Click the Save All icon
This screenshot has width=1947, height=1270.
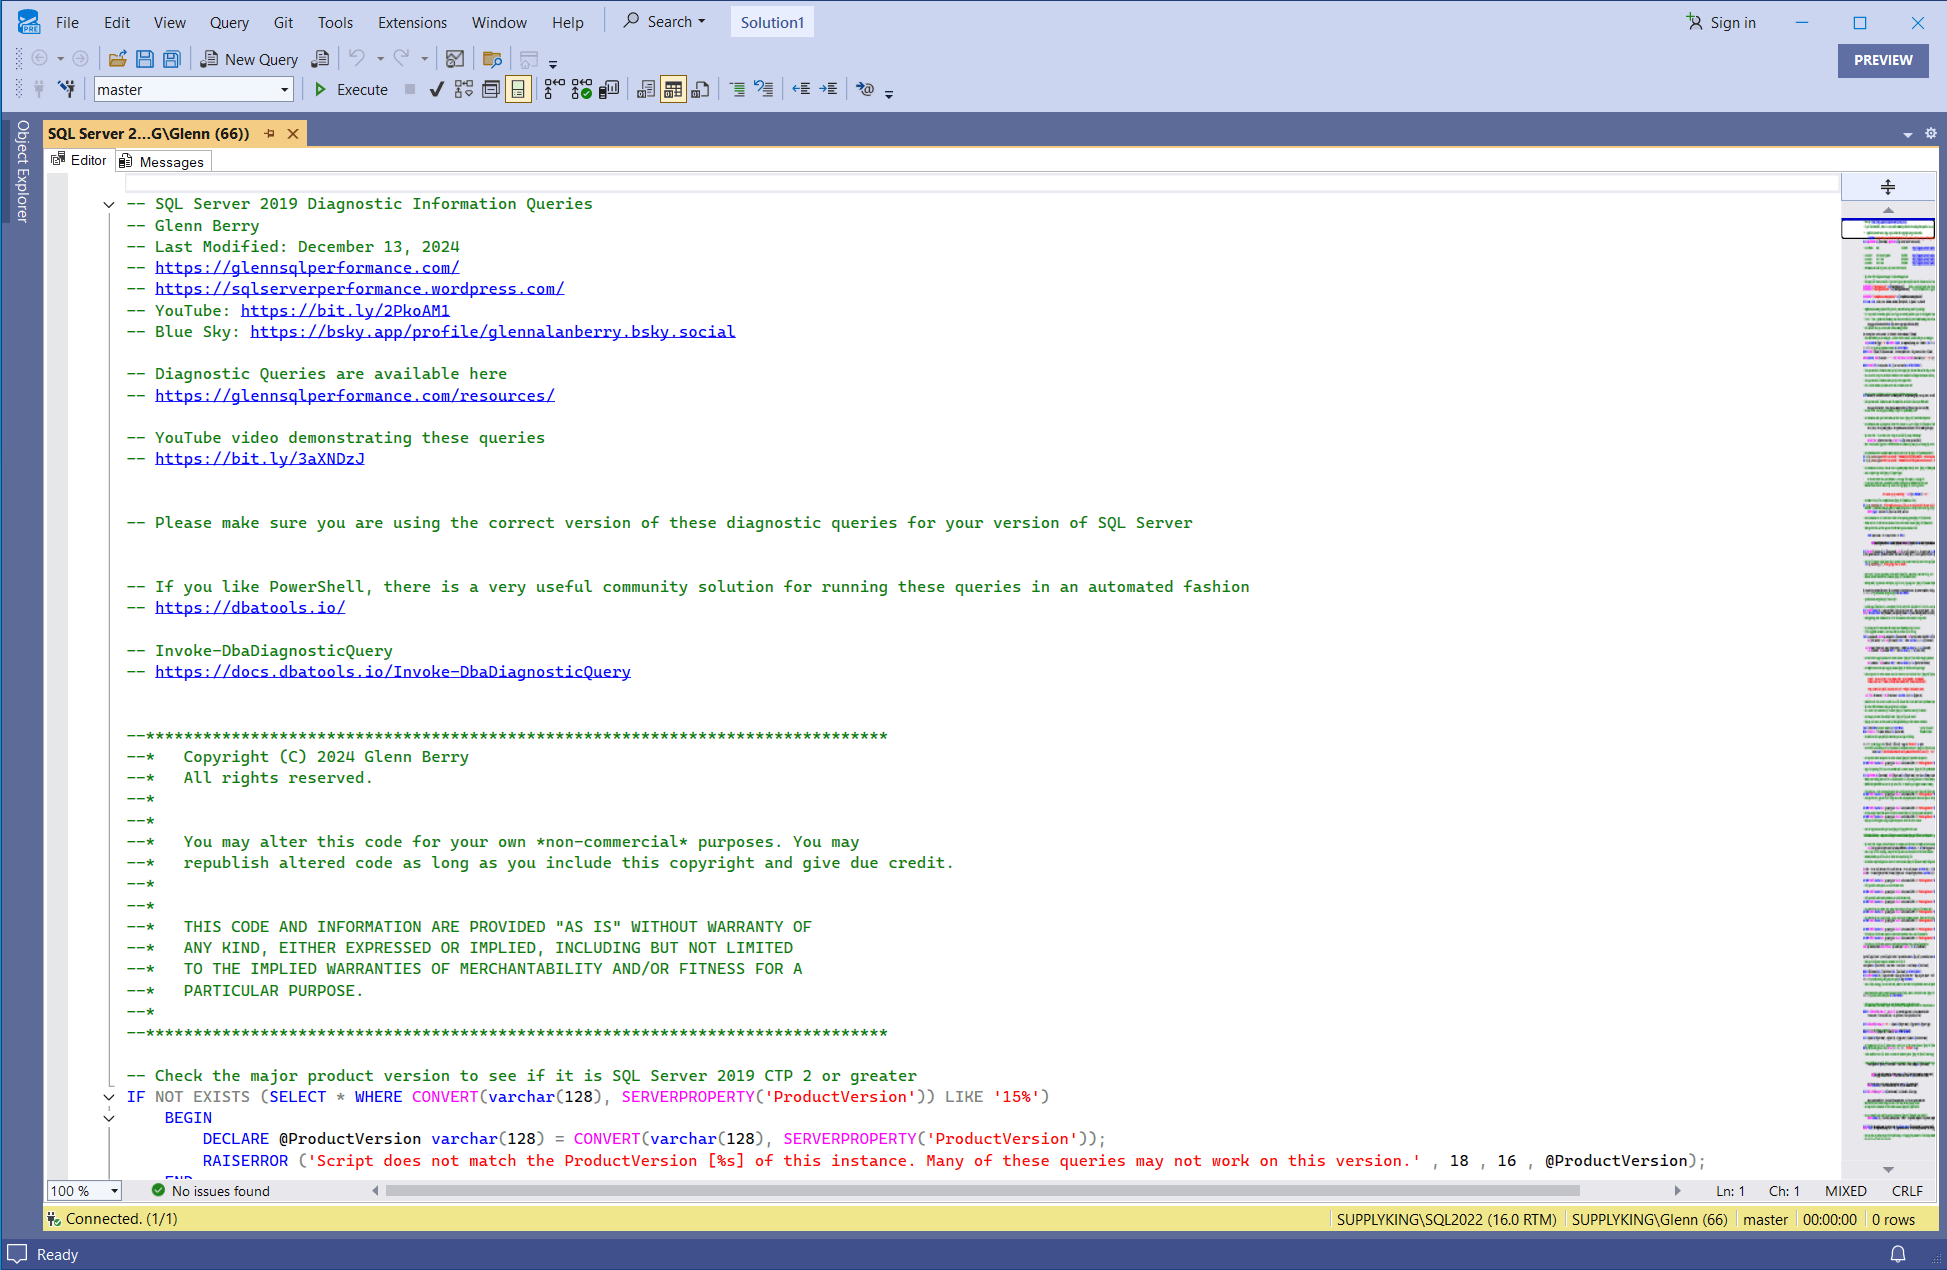click(172, 59)
